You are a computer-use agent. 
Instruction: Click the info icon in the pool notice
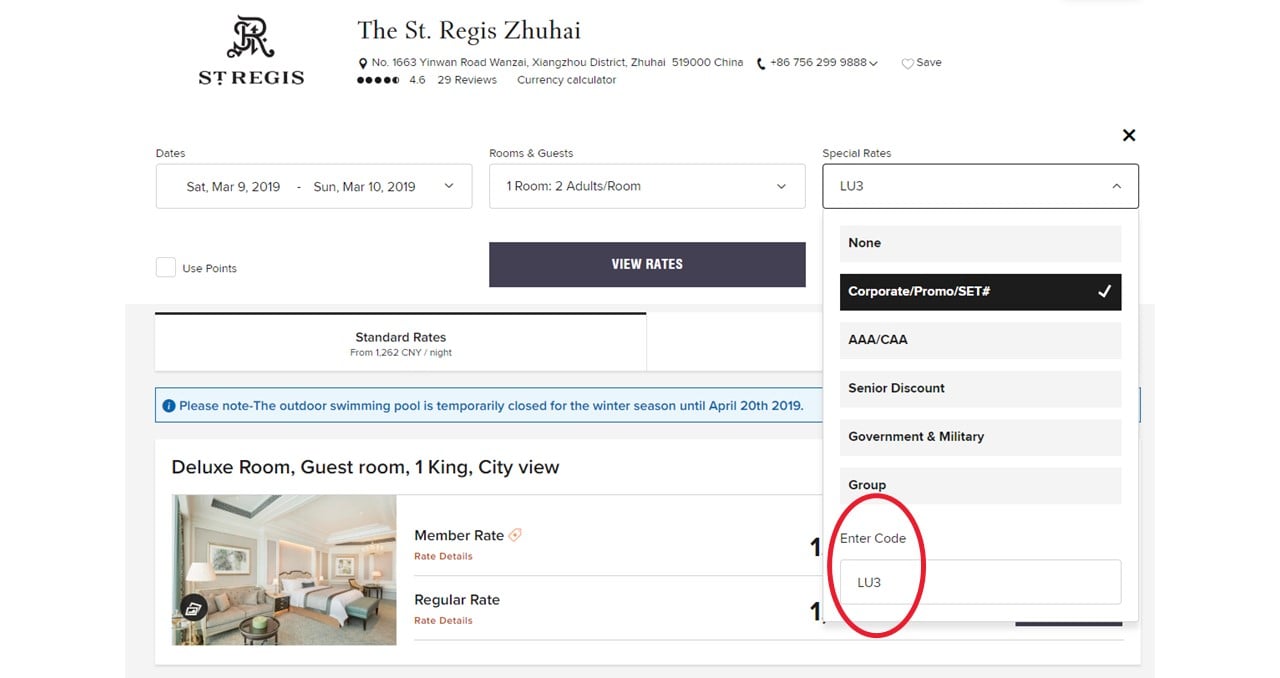169,406
